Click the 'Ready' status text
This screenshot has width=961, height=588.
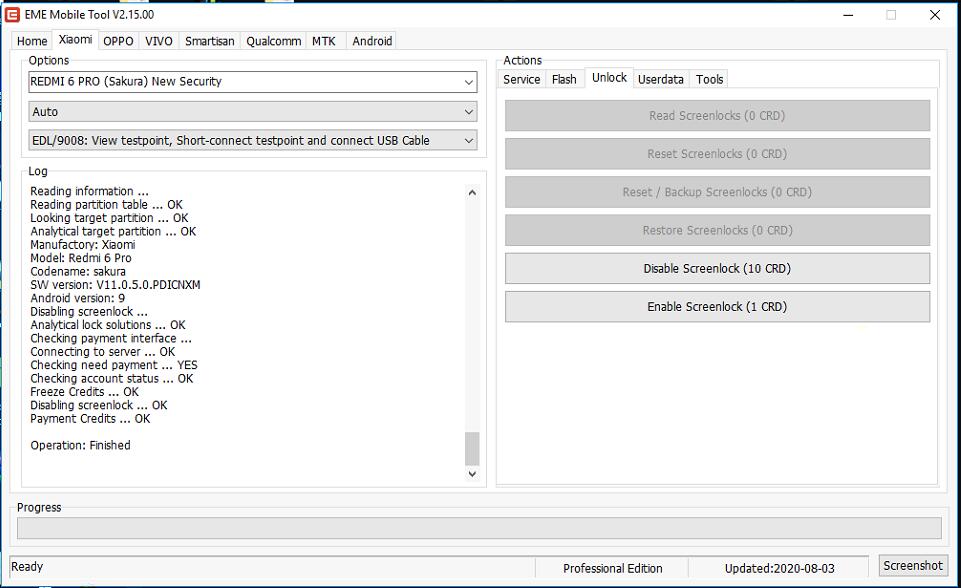tap(27, 567)
